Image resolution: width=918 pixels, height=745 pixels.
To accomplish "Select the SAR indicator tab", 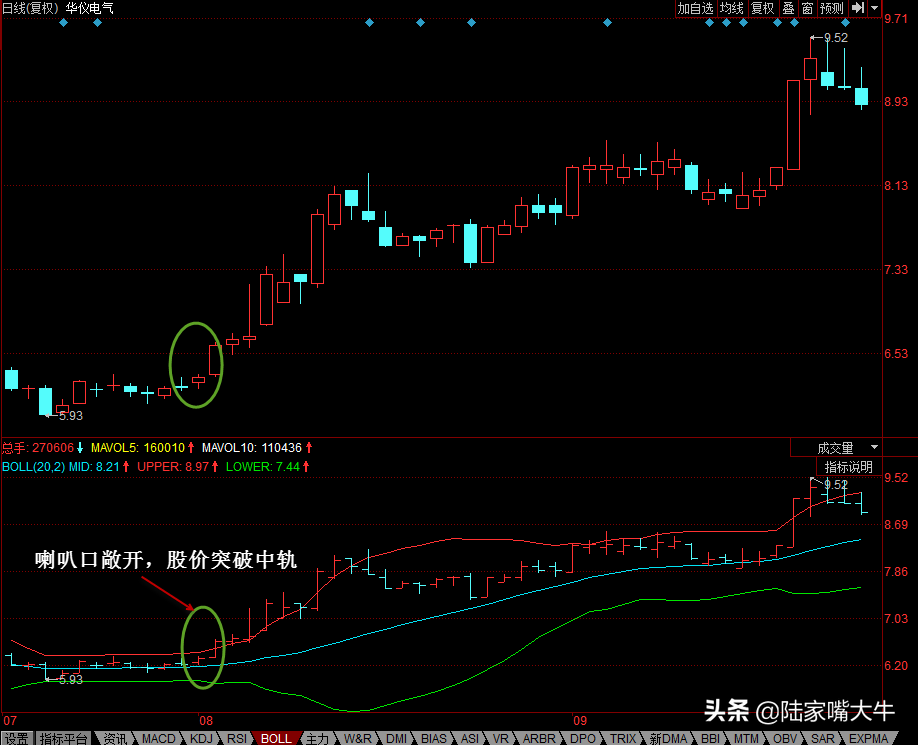I will [823, 738].
